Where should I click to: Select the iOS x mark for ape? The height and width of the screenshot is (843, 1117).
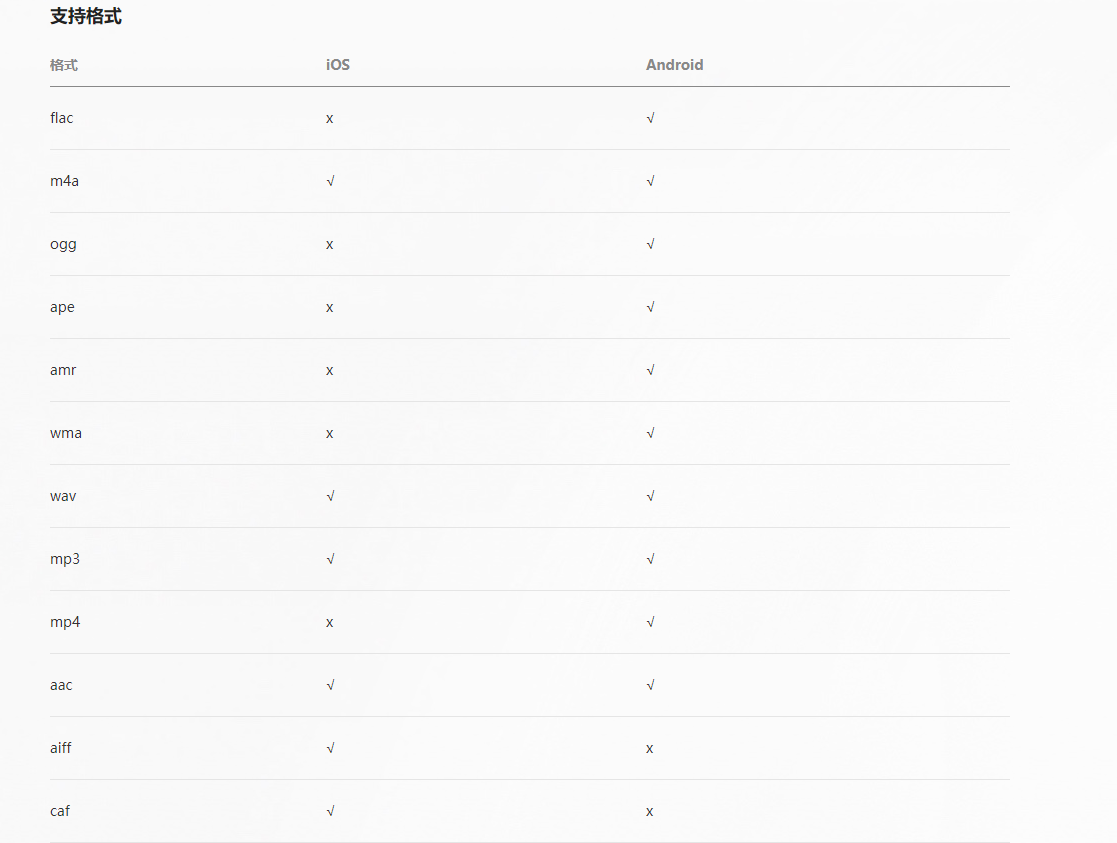[x=329, y=308]
